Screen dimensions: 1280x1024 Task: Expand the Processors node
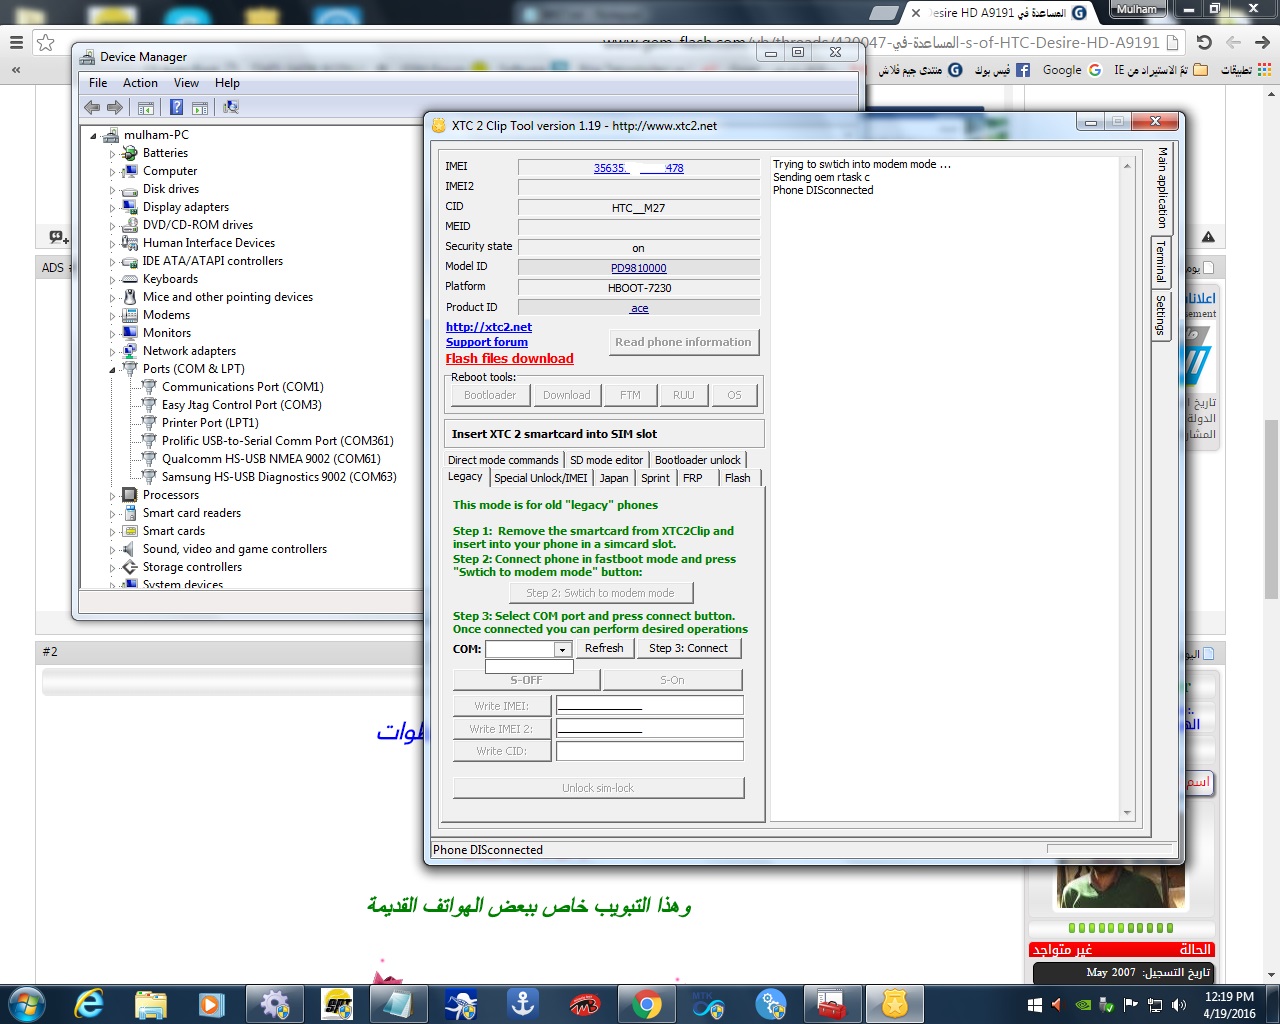point(112,496)
